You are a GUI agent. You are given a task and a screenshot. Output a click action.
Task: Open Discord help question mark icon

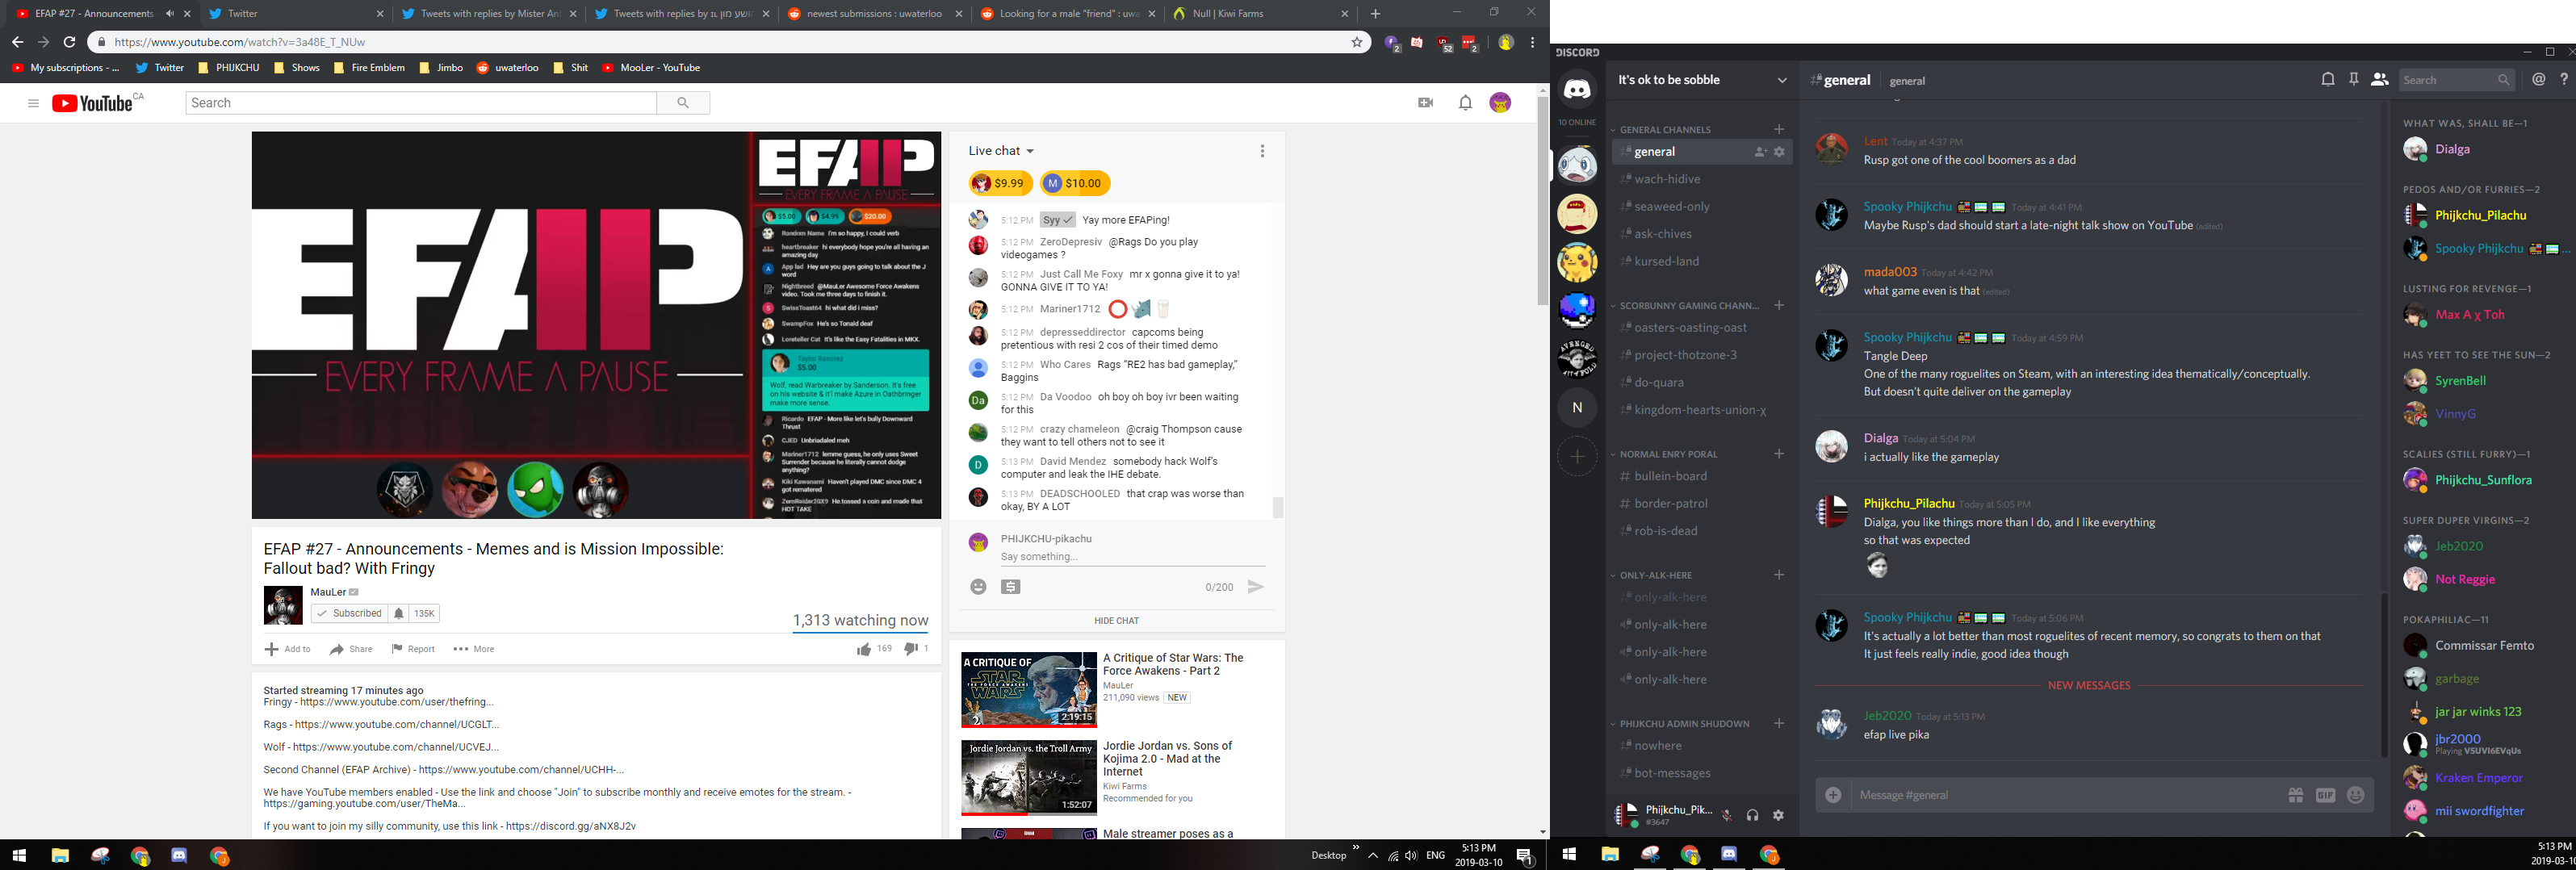click(2564, 80)
